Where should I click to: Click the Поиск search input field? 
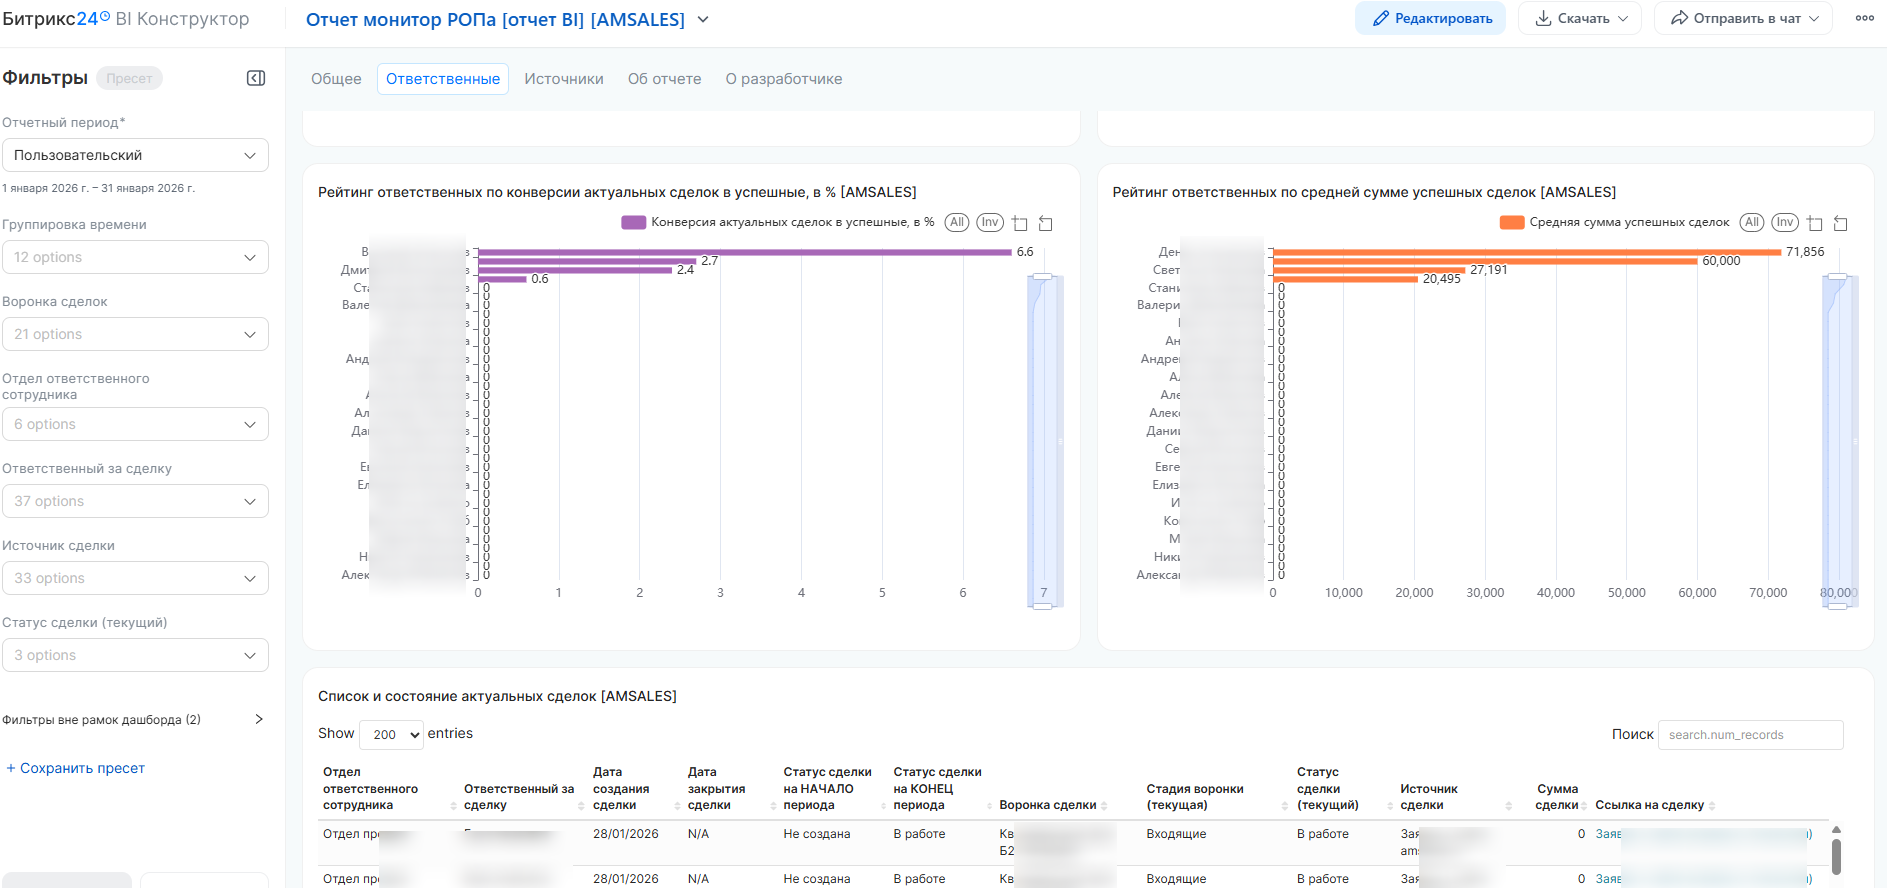point(1750,735)
